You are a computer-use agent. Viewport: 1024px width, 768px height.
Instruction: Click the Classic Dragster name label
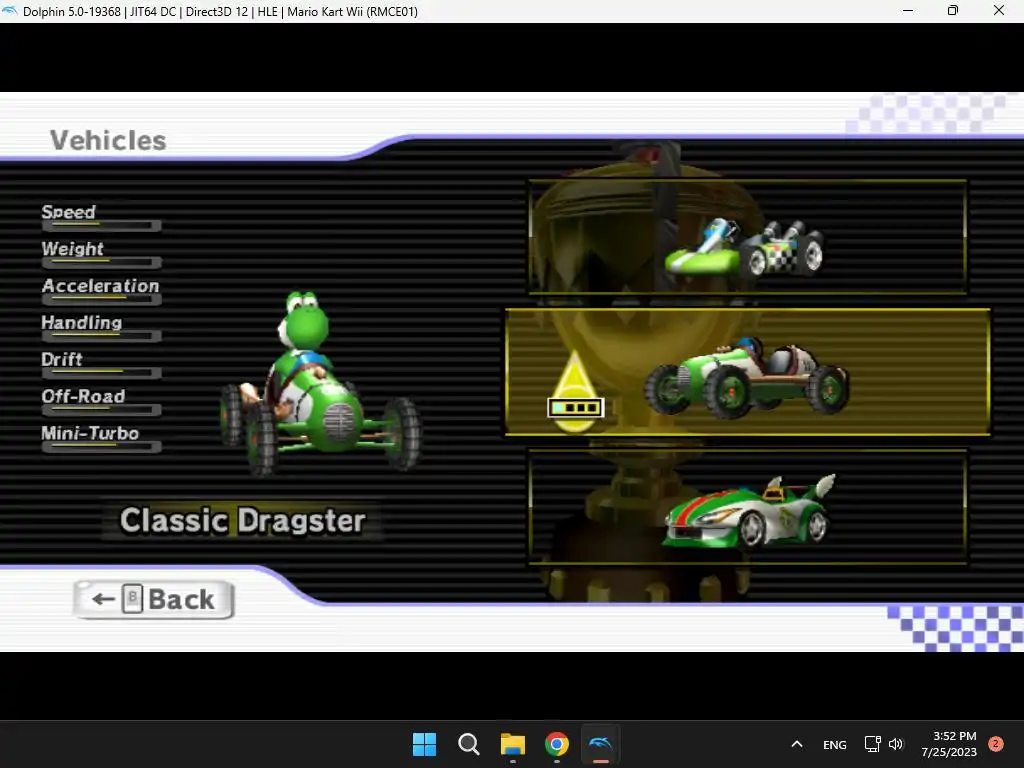(x=242, y=520)
